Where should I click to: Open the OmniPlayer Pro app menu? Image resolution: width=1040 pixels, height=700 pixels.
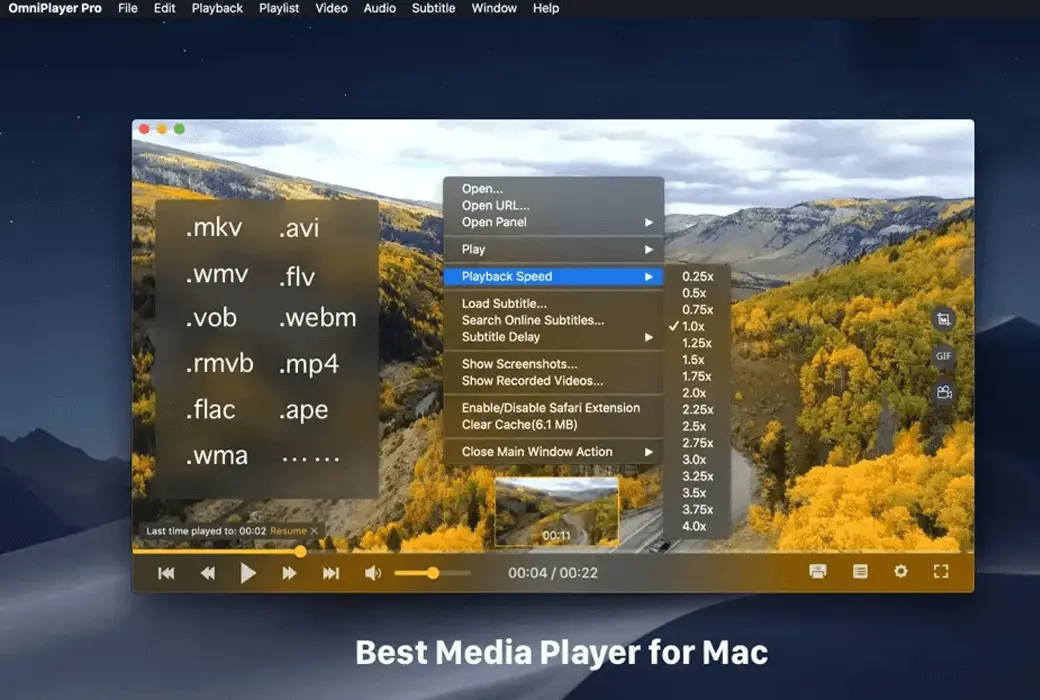(x=55, y=8)
